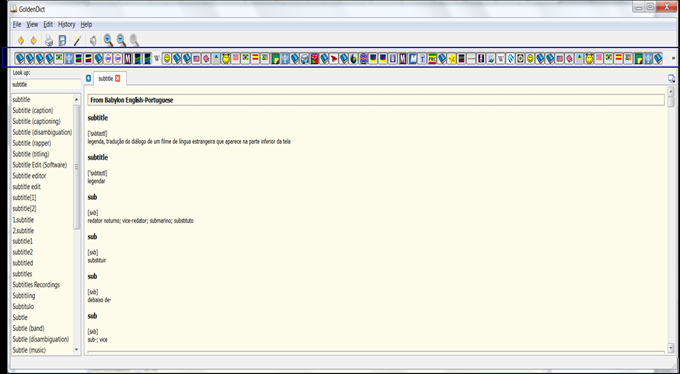The width and height of the screenshot is (680, 374).
Task: Expand hidden dictionary bar icons chevron
Action: click(x=673, y=58)
